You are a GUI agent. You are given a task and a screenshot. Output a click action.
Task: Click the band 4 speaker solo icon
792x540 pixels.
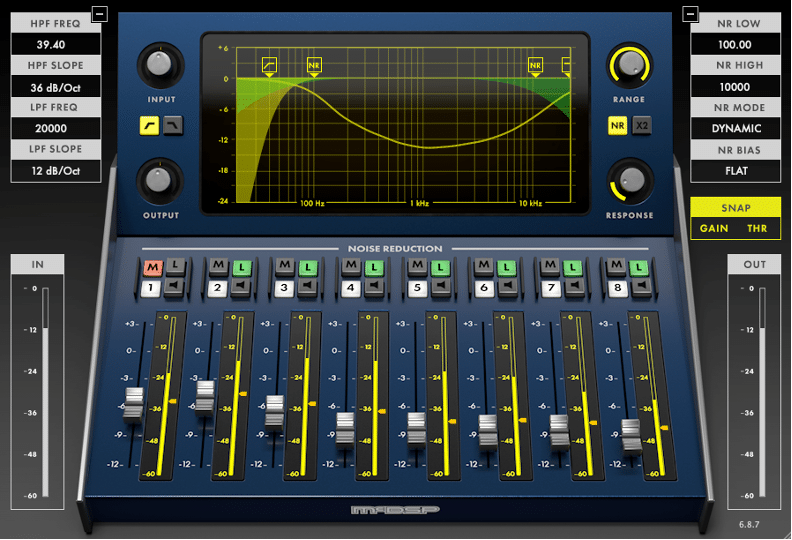(375, 288)
